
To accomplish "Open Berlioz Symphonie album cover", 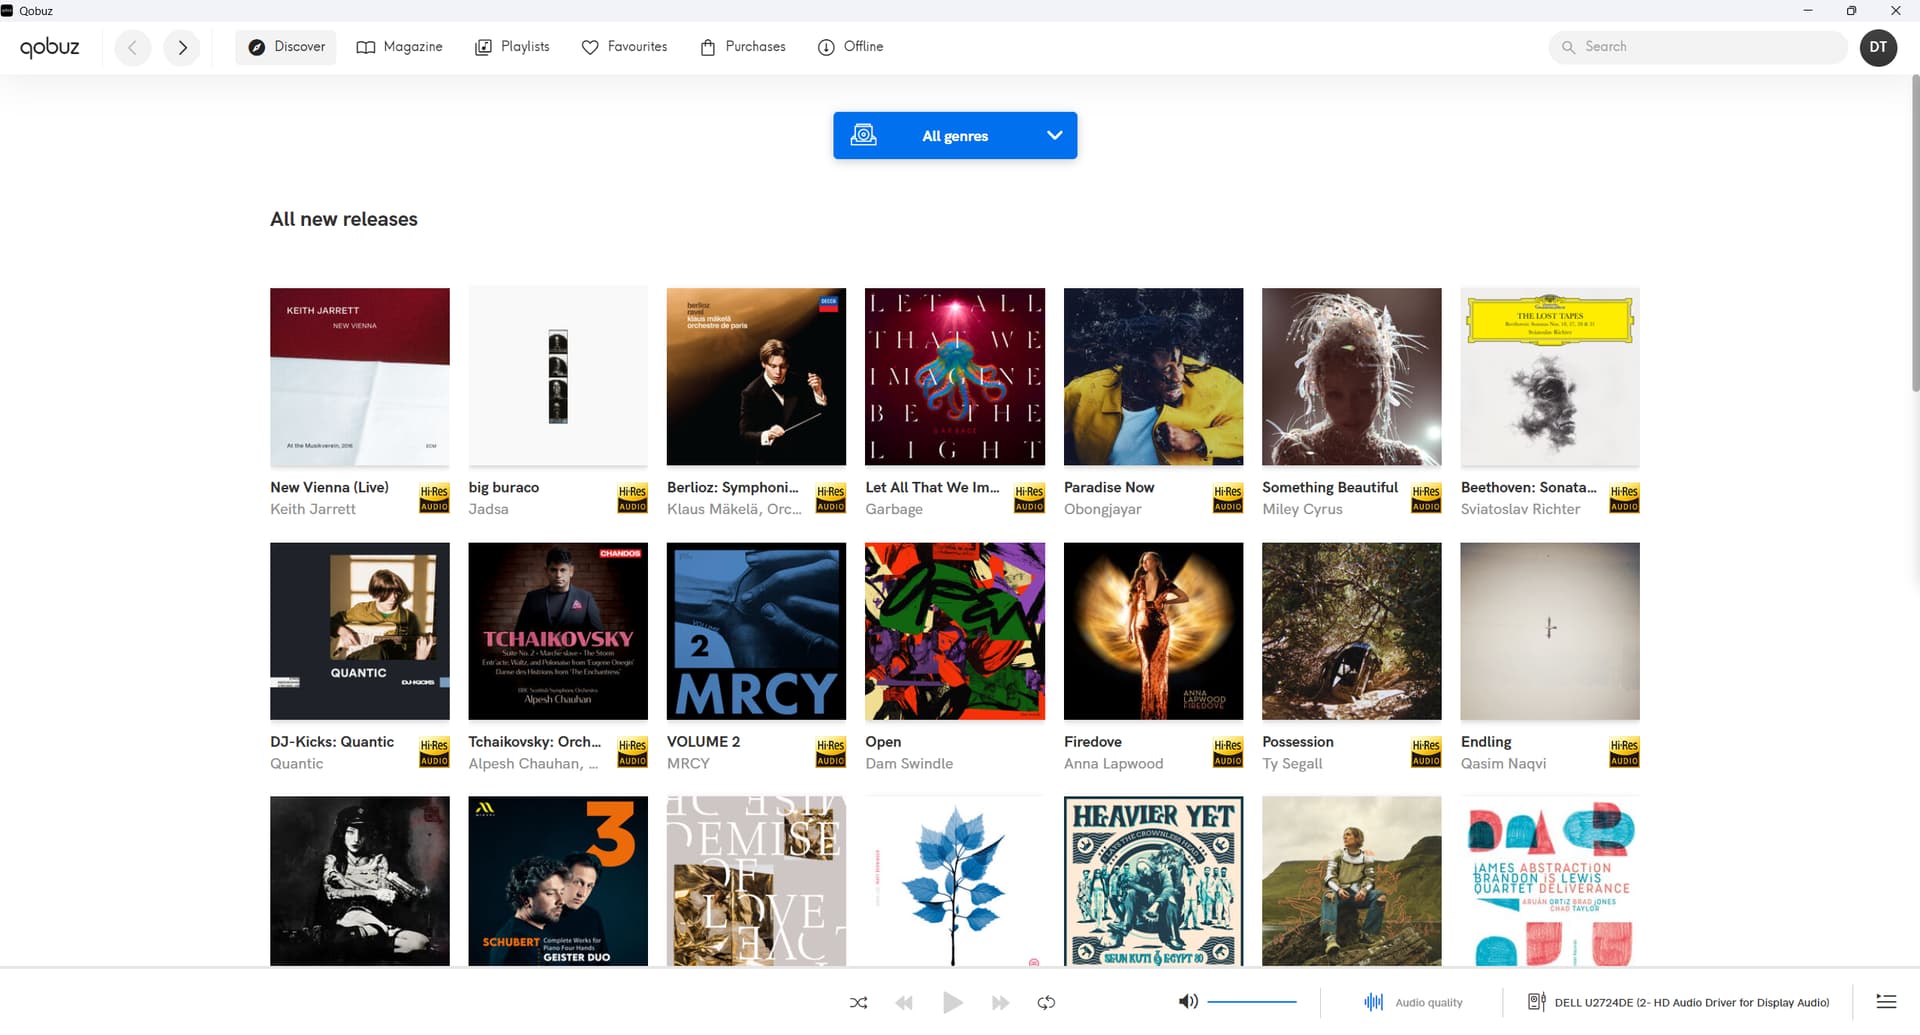I will click(756, 377).
